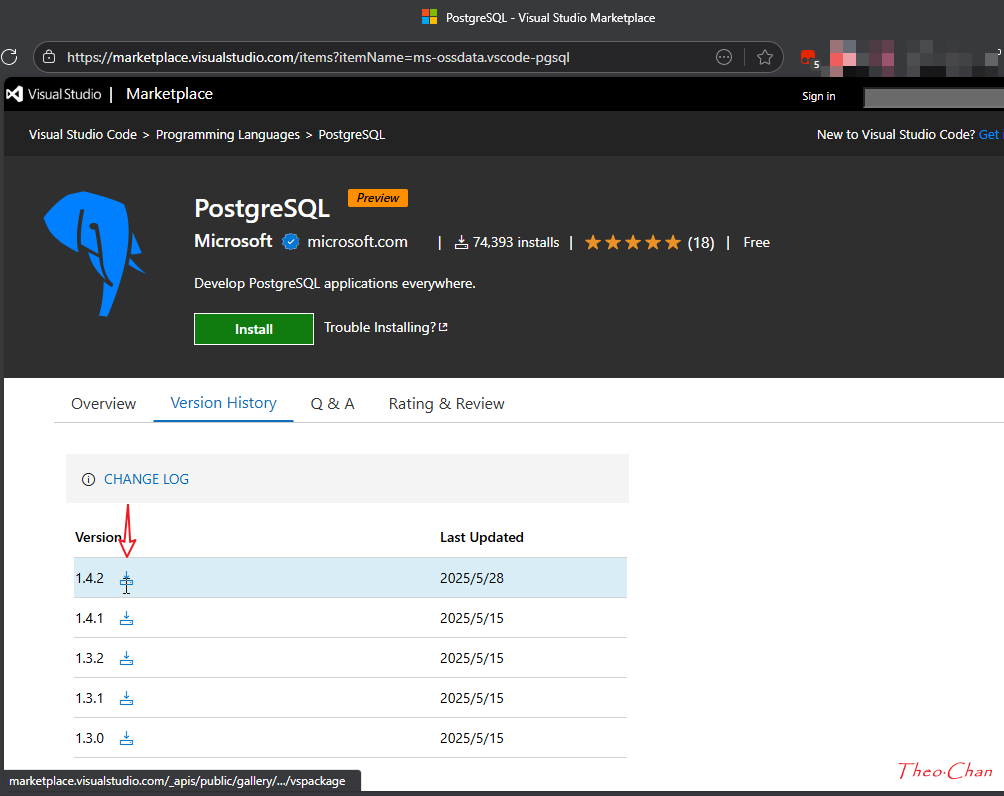This screenshot has height=796, width=1004.
Task: Select the Version History tab
Action: tap(223, 403)
